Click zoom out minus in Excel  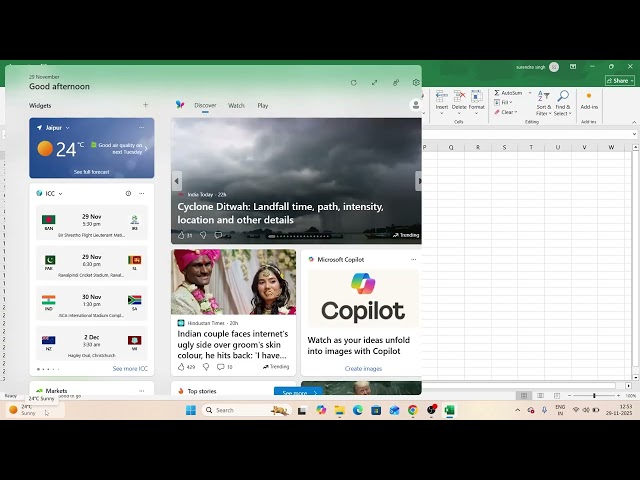point(569,396)
